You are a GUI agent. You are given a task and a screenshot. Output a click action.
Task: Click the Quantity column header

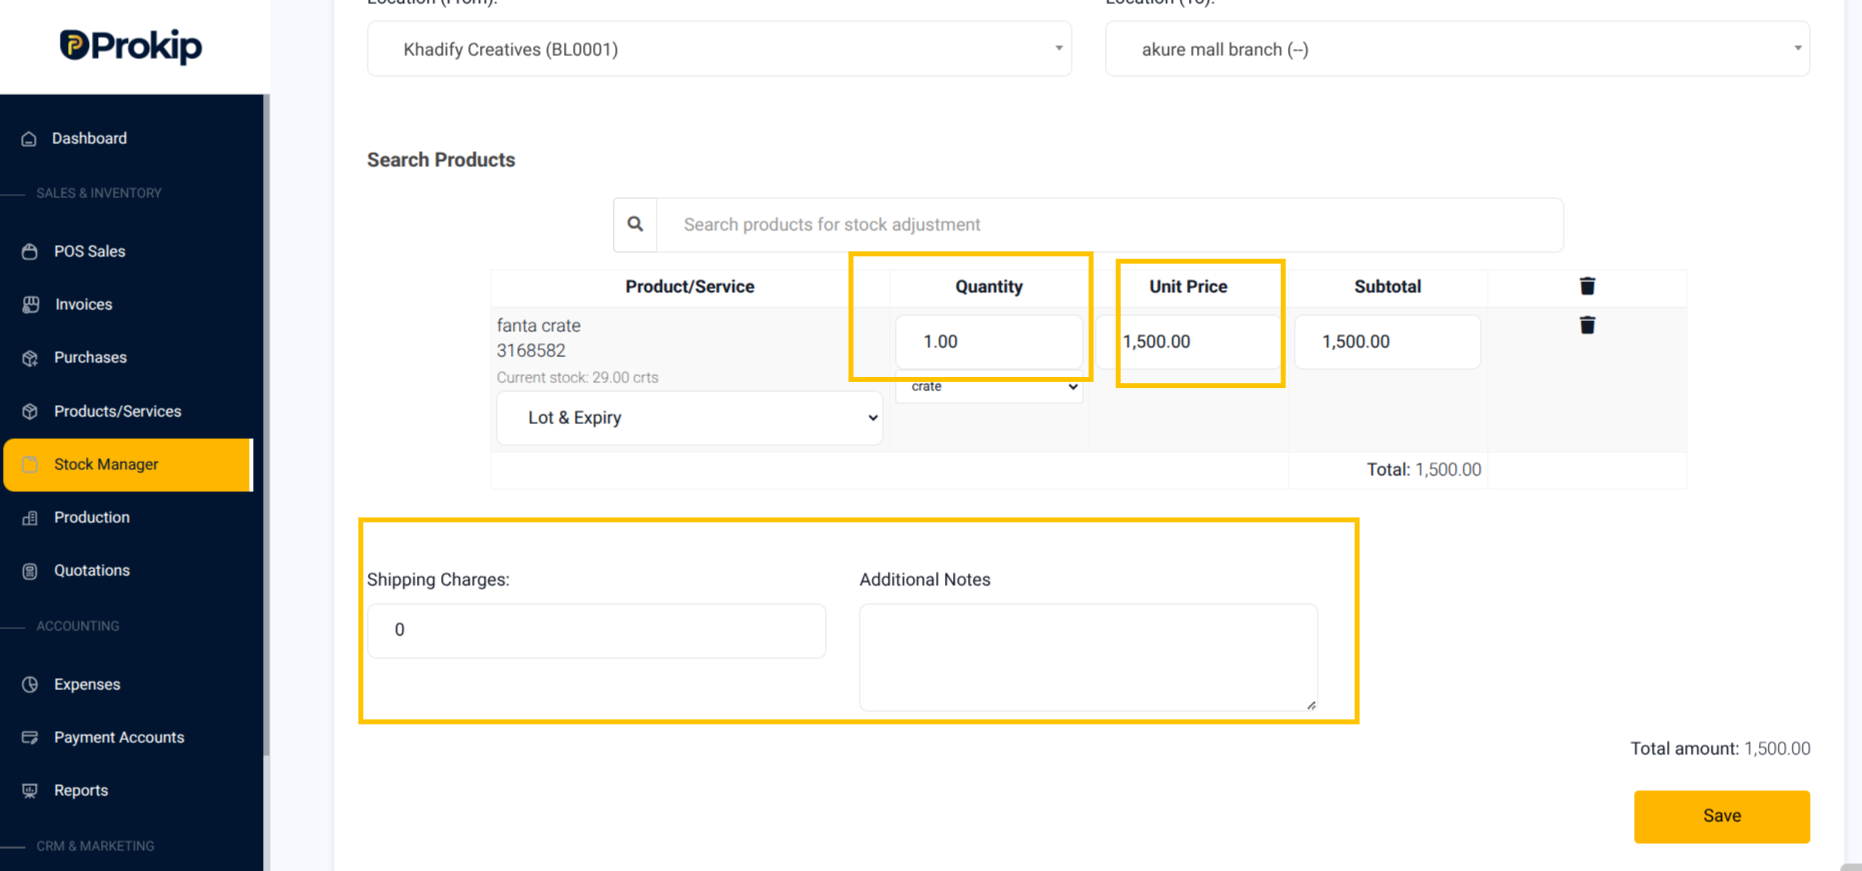tap(988, 286)
